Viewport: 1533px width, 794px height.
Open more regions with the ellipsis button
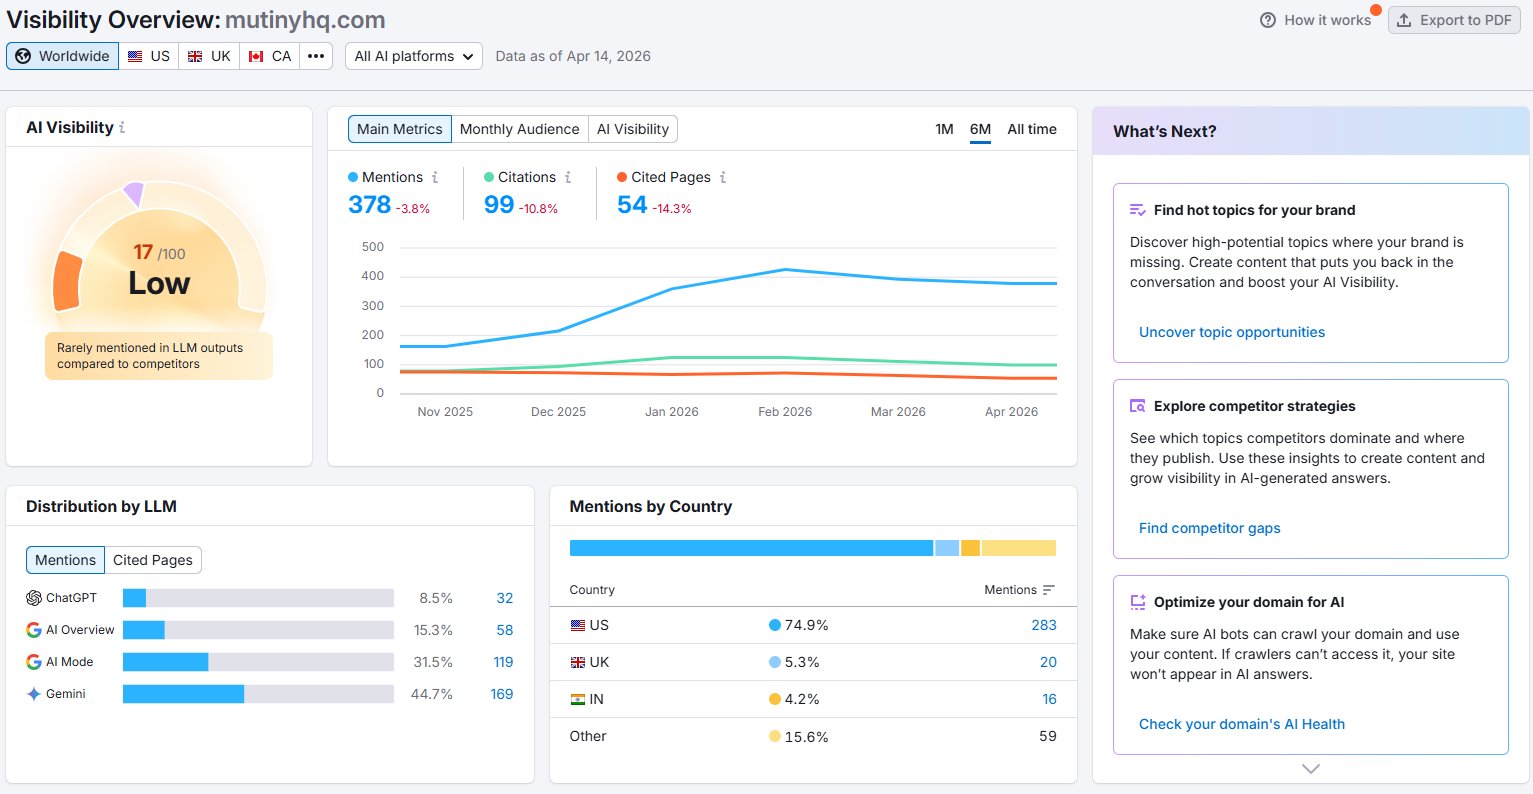[x=316, y=56]
